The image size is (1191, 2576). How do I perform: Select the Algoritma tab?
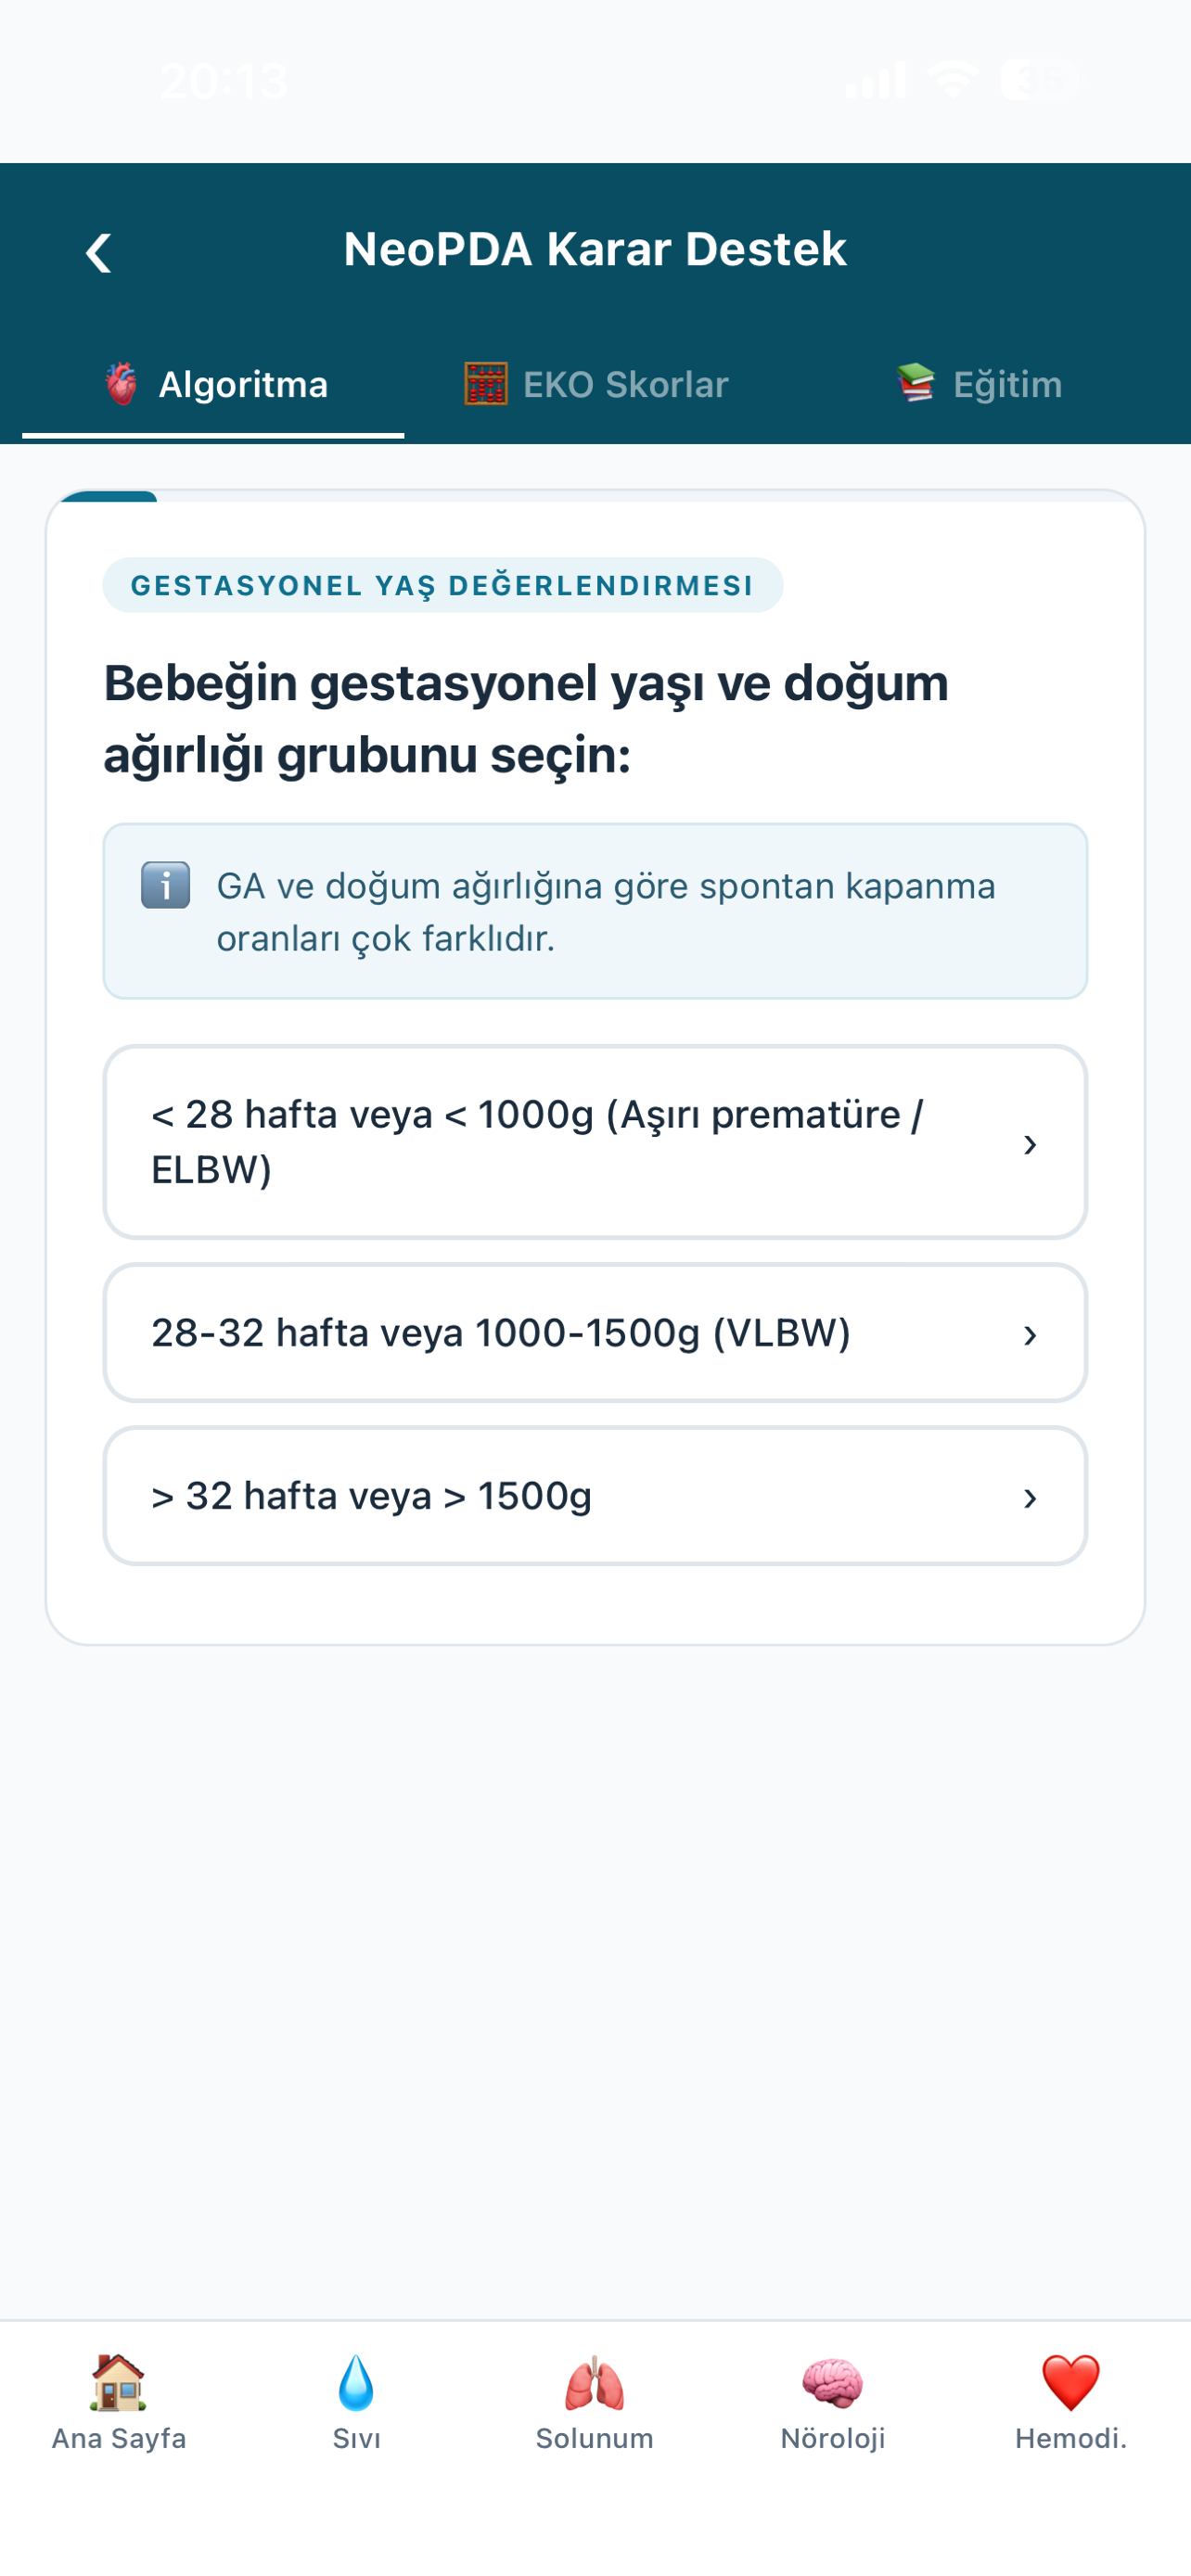(214, 385)
